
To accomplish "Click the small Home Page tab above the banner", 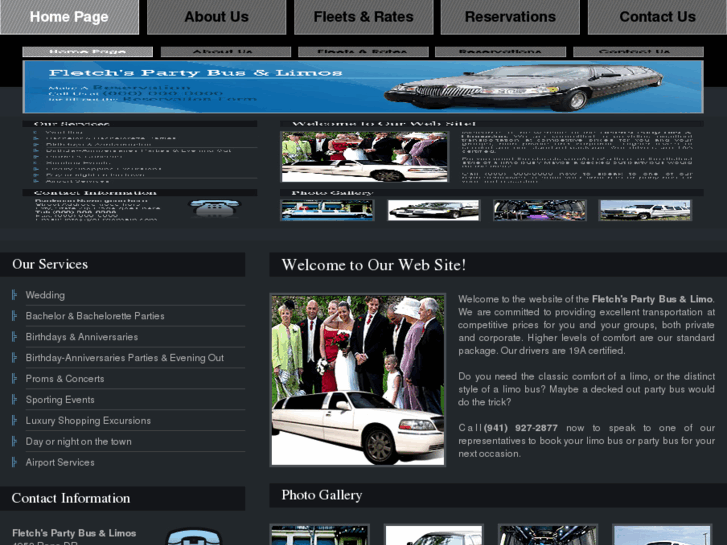I will [88, 51].
